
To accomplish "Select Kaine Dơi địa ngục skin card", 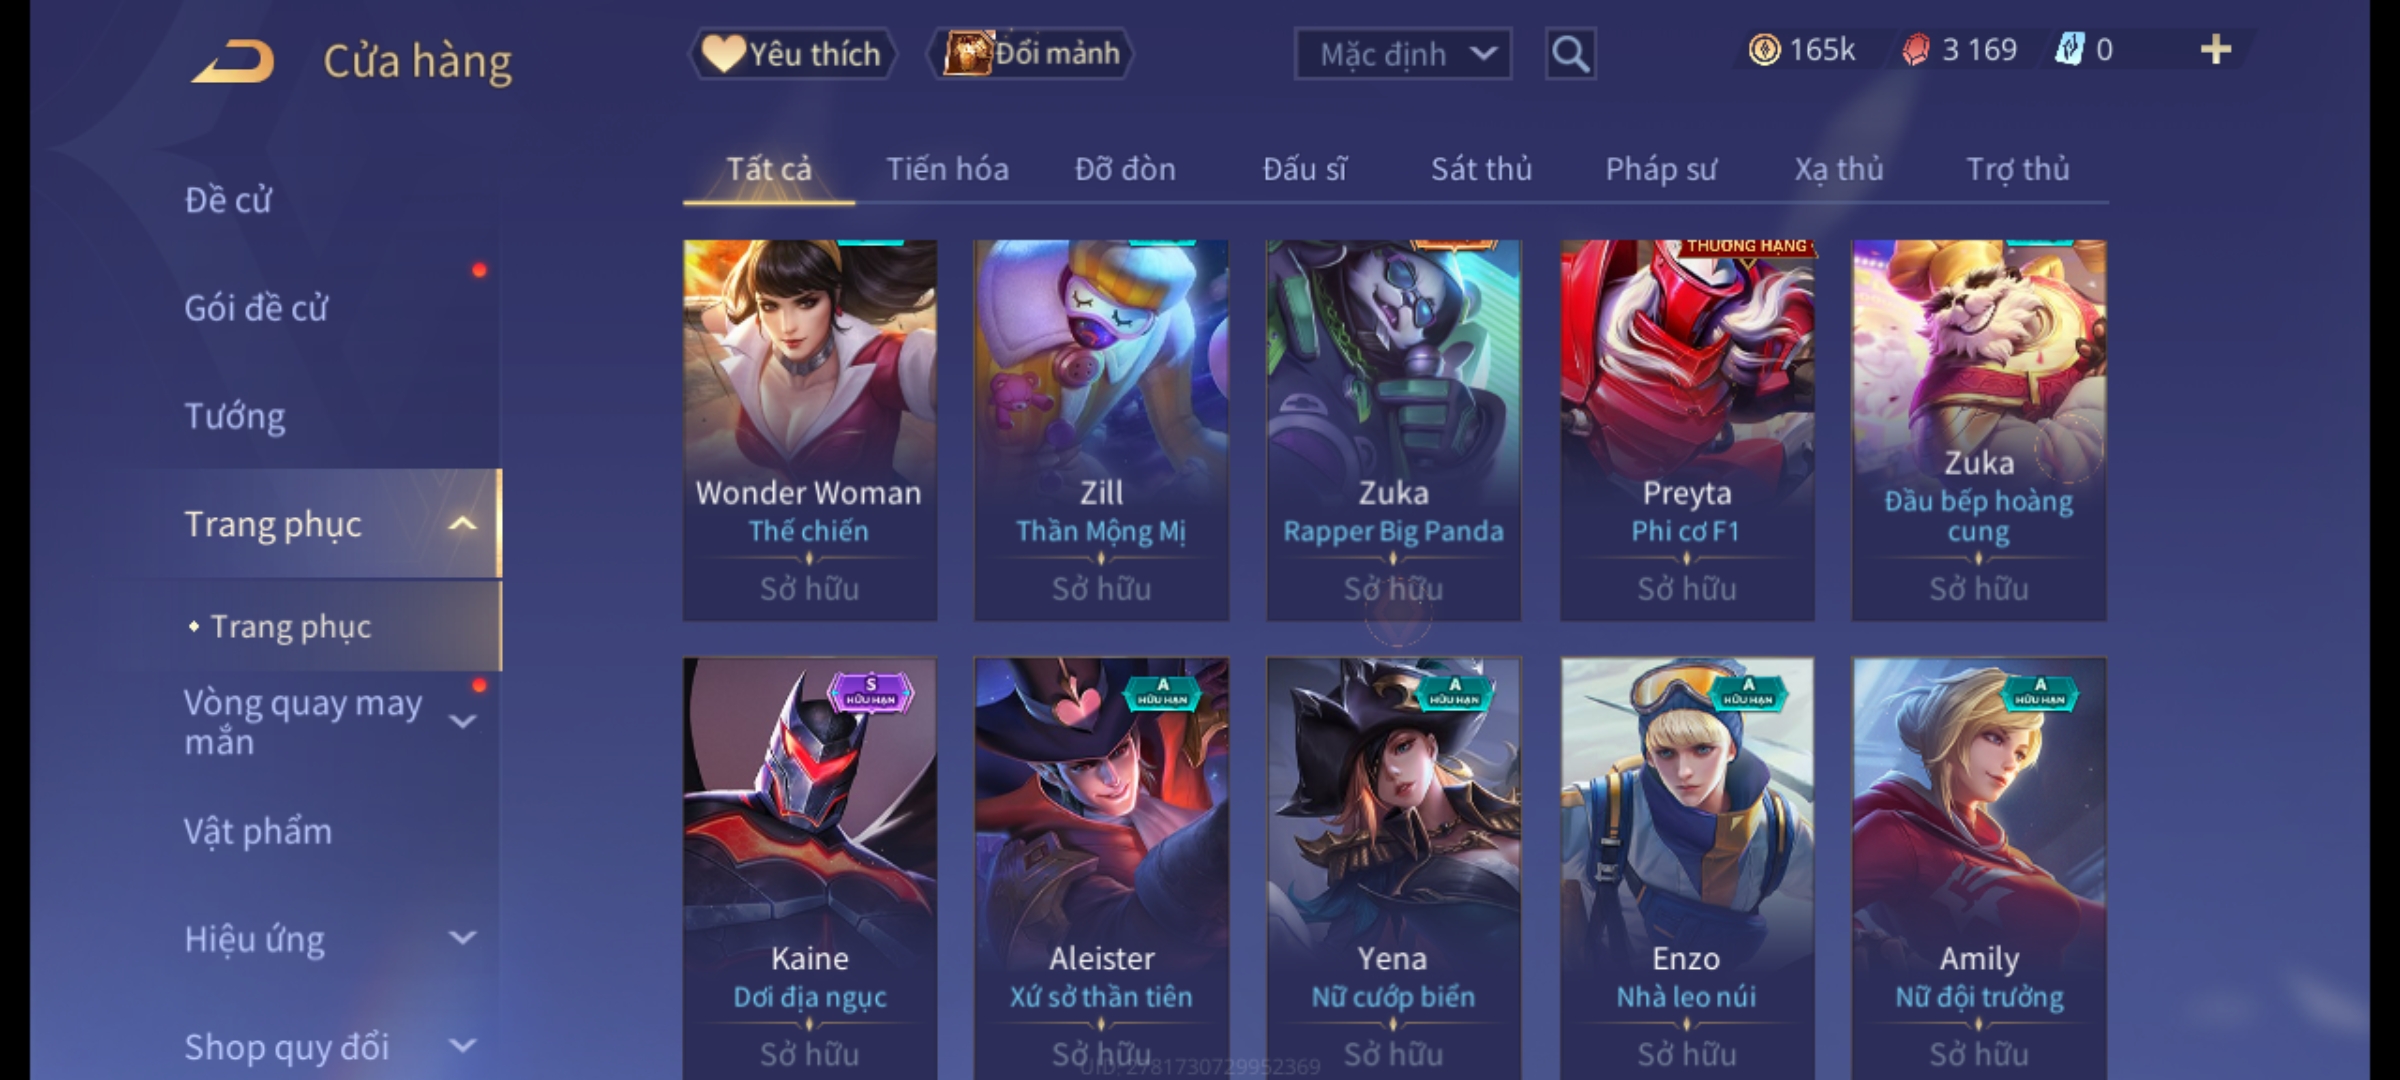I will 810,868.
